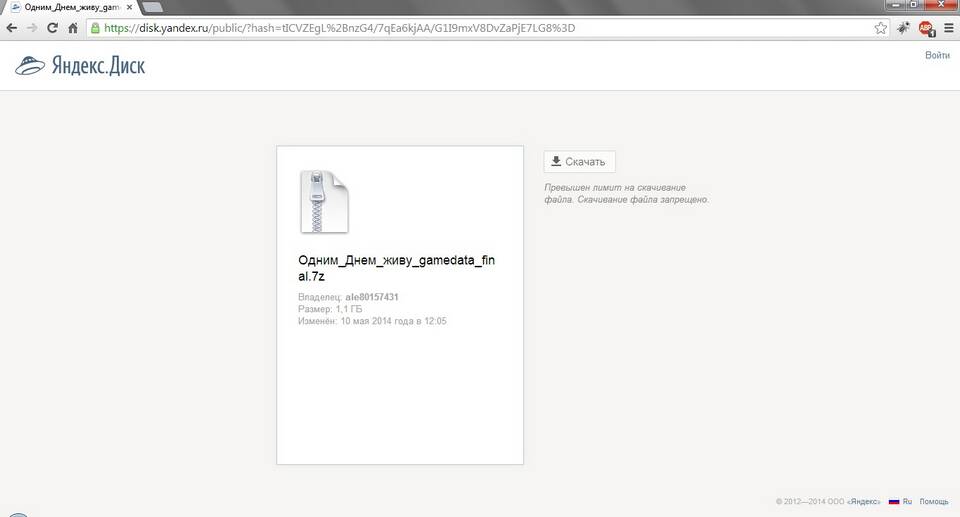Viewport: 960px width, 517px height.
Task: Click the download limit exceeded message
Action: (x=626, y=194)
